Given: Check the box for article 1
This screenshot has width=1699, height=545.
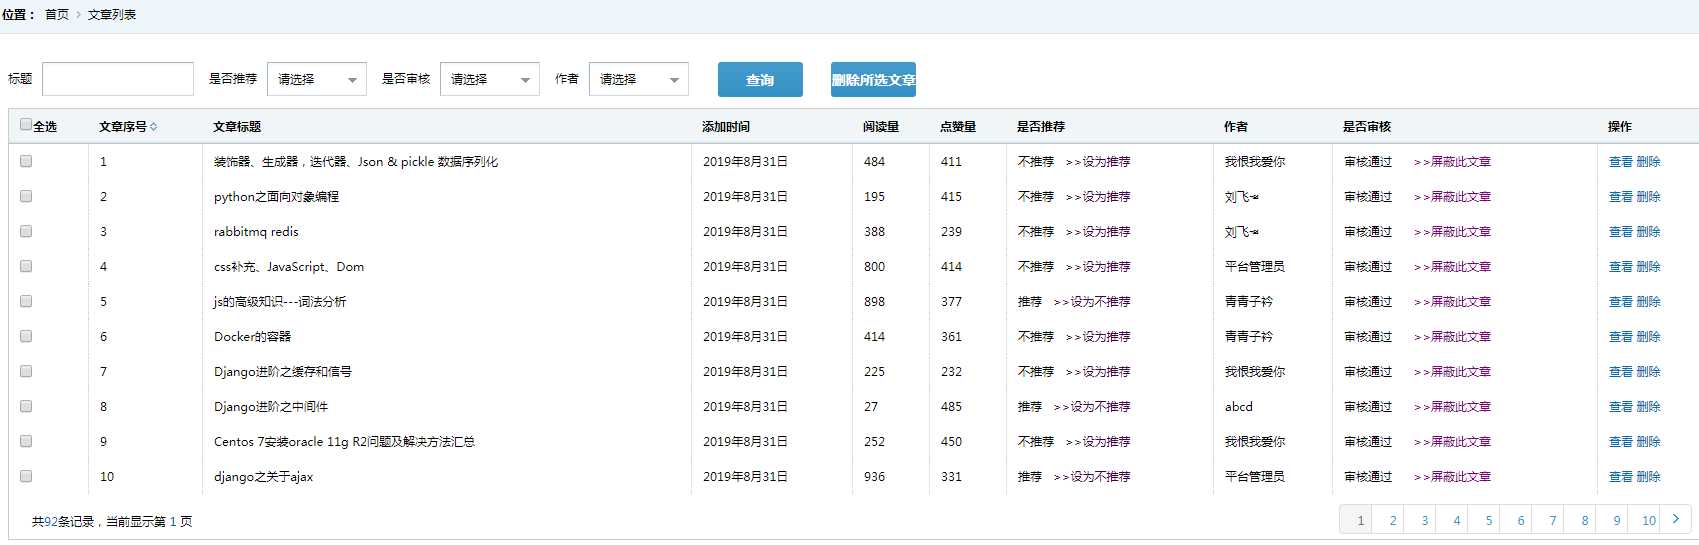Looking at the screenshot, I should point(26,161).
